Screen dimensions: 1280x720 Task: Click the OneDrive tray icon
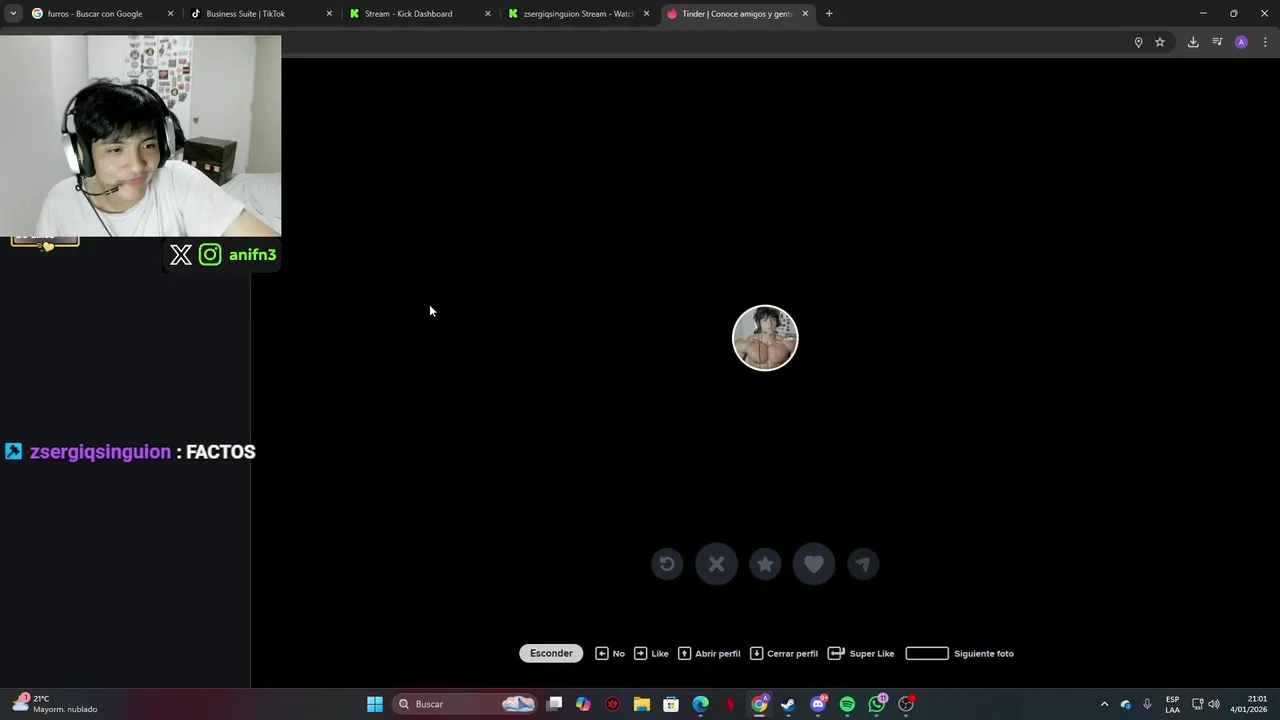(x=1126, y=704)
